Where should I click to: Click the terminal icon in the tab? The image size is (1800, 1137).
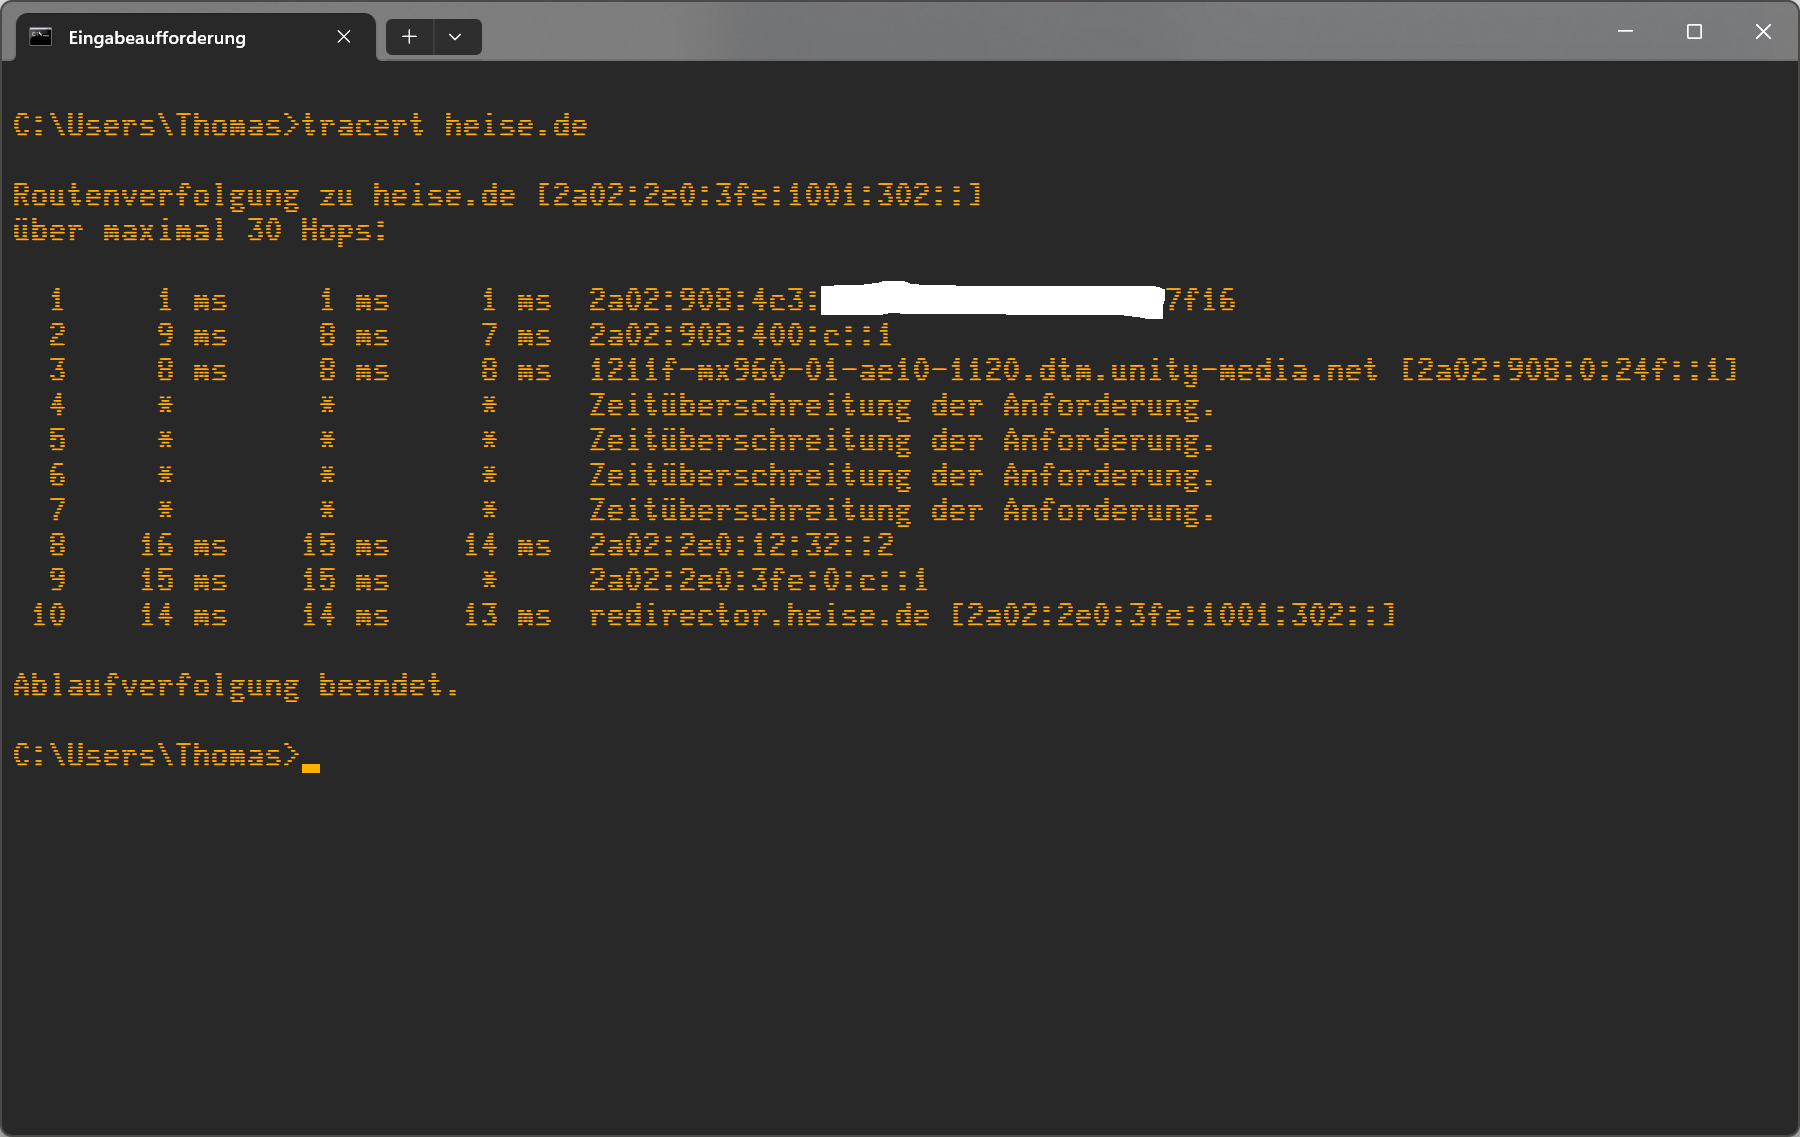click(40, 37)
